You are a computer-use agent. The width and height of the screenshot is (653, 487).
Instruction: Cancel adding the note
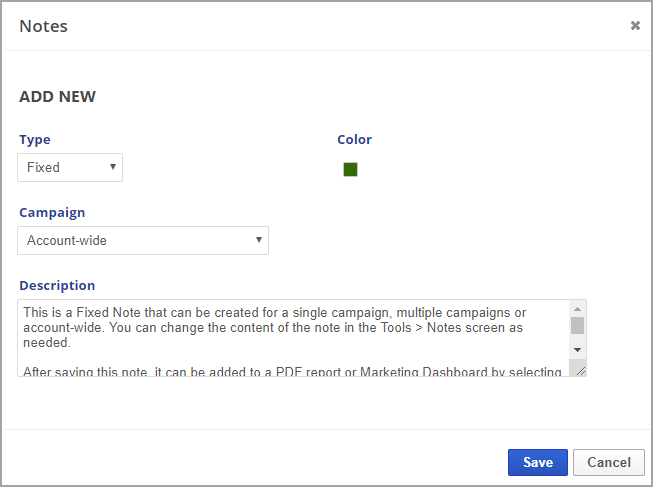pos(609,462)
